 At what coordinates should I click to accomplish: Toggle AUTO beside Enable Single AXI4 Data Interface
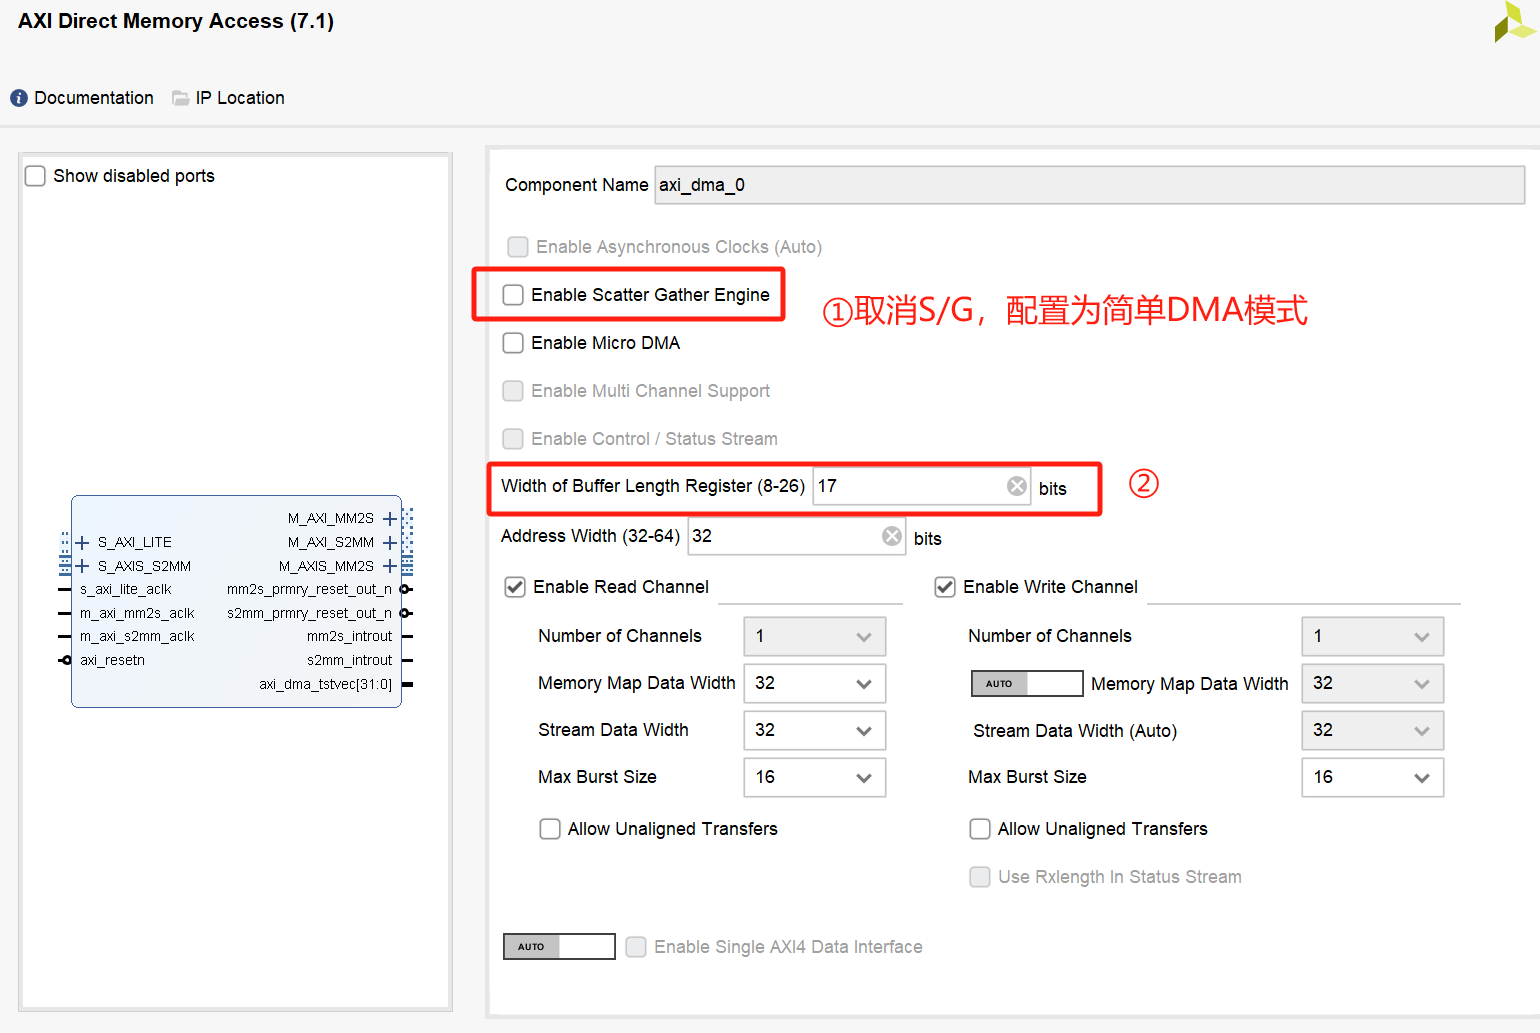(x=558, y=946)
